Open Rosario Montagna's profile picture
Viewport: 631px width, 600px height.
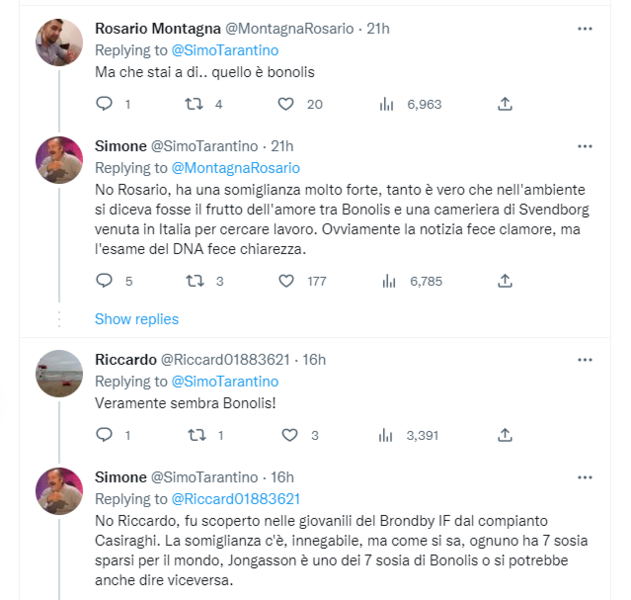tap(58, 41)
